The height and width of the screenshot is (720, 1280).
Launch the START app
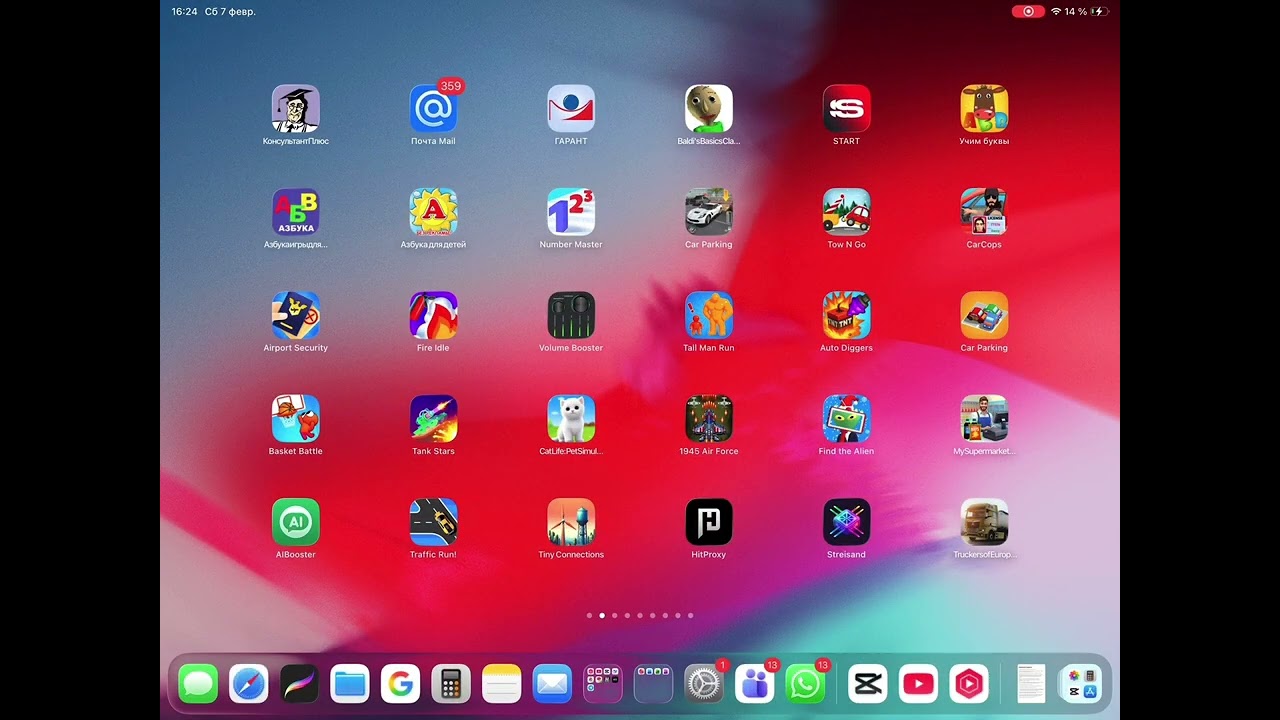[847, 108]
